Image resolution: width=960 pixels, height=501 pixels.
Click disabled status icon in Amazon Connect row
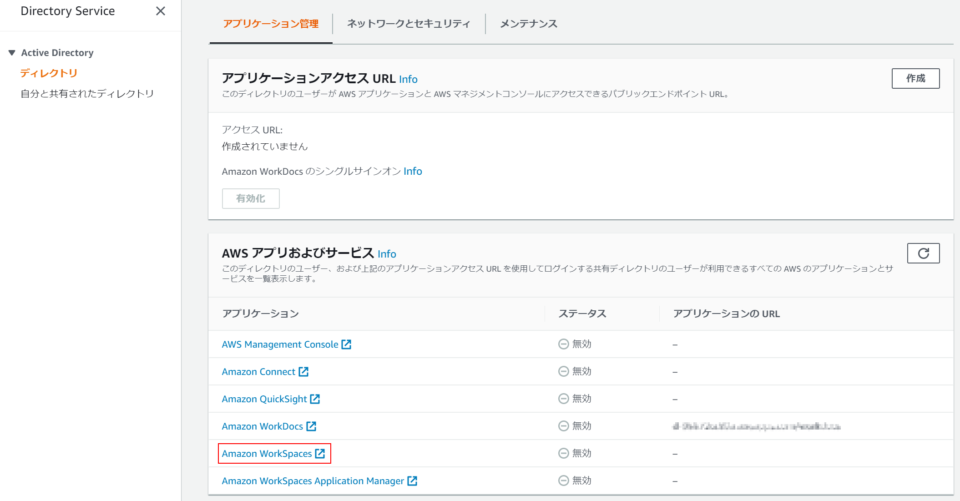(563, 371)
